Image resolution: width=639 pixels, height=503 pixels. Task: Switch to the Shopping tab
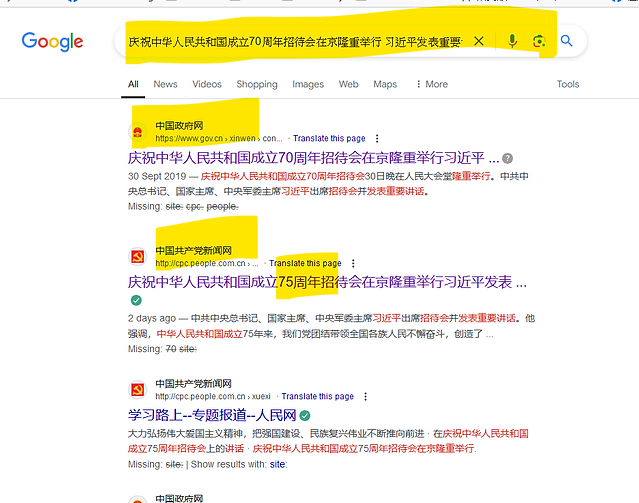click(257, 84)
